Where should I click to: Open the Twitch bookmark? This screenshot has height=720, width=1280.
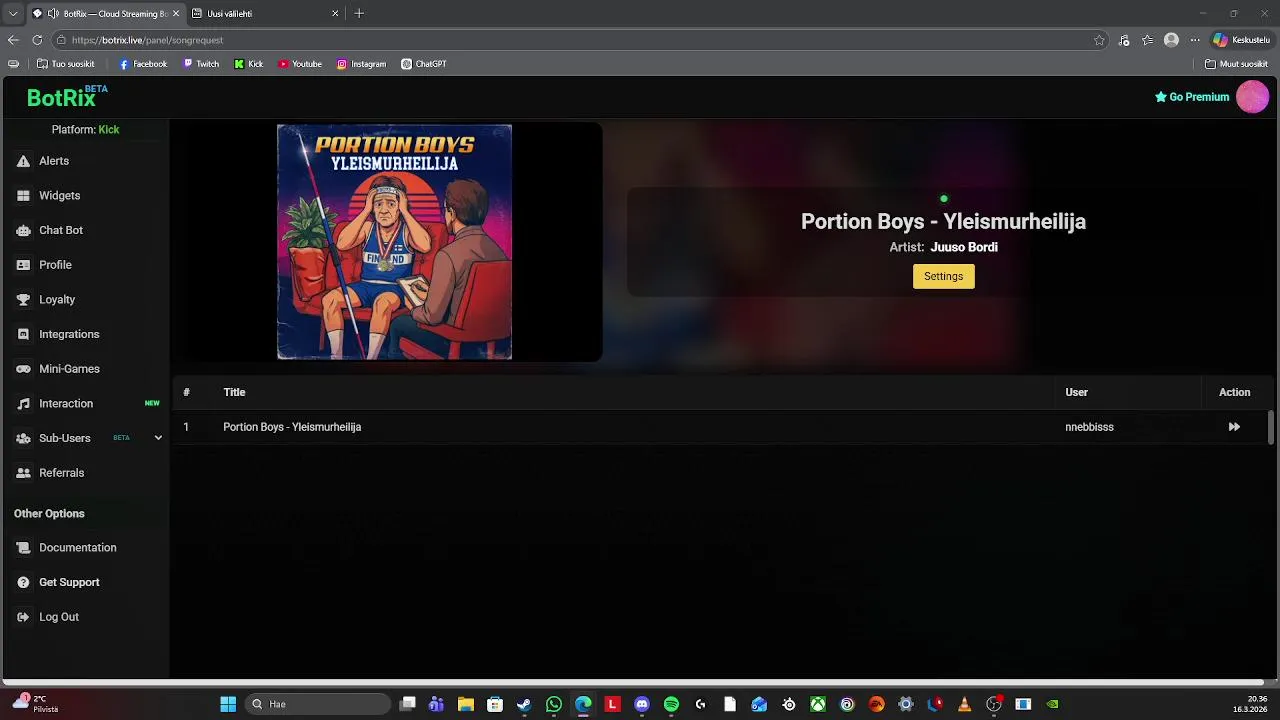pyautogui.click(x=201, y=64)
